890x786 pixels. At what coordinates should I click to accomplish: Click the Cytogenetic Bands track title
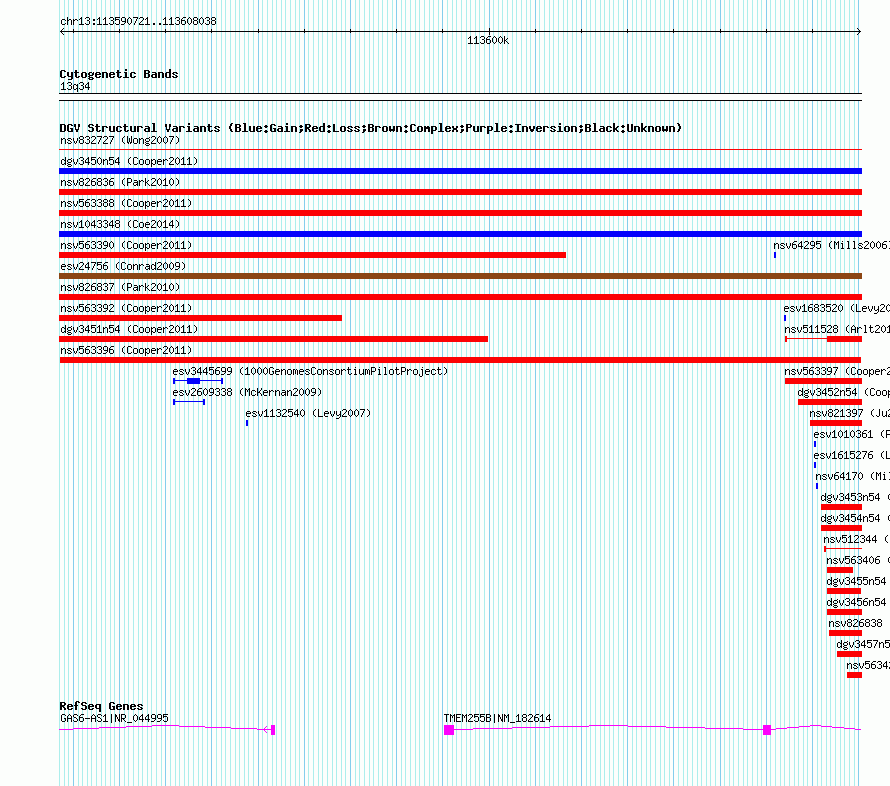pyautogui.click(x=119, y=74)
